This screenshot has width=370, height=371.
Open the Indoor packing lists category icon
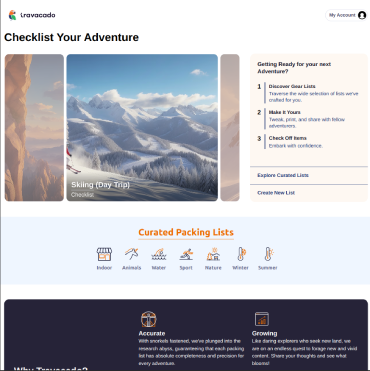(104, 255)
